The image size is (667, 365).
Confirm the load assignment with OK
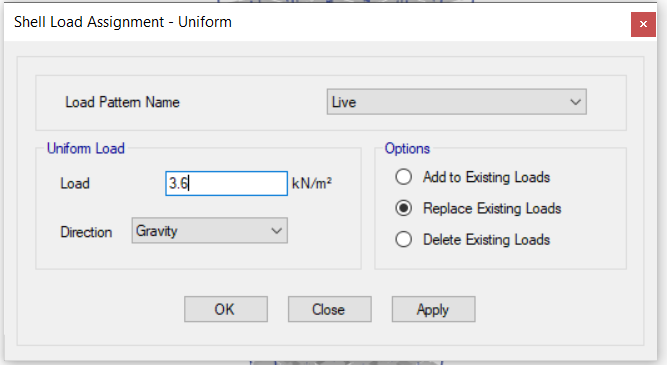226,309
